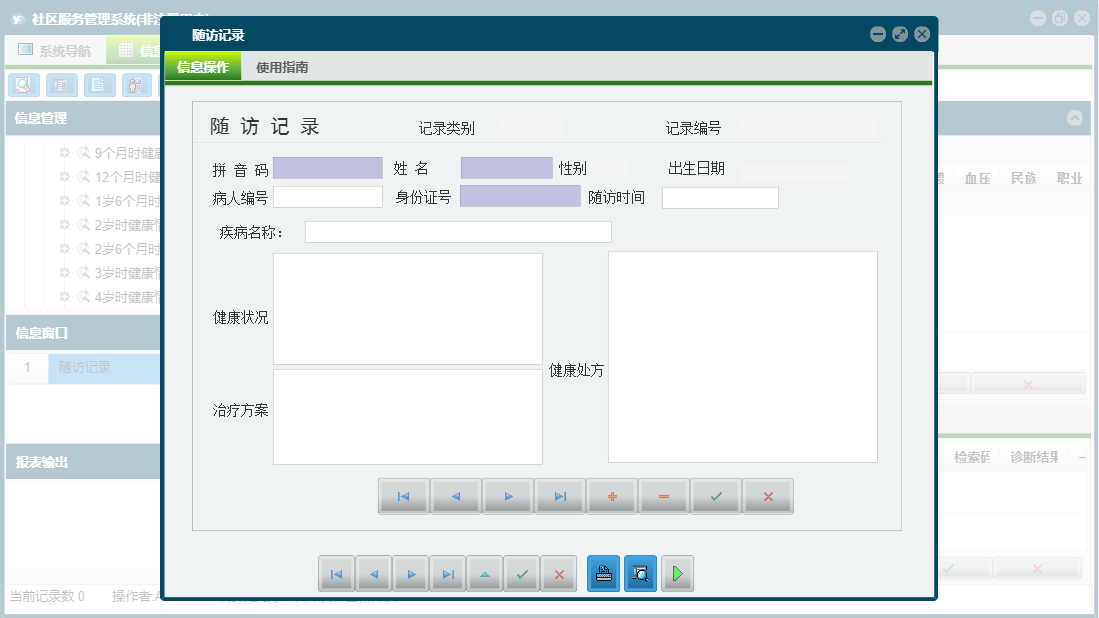The image size is (1099, 618).
Task: Expand the 4岁时健康 tree node
Action: 64,296
